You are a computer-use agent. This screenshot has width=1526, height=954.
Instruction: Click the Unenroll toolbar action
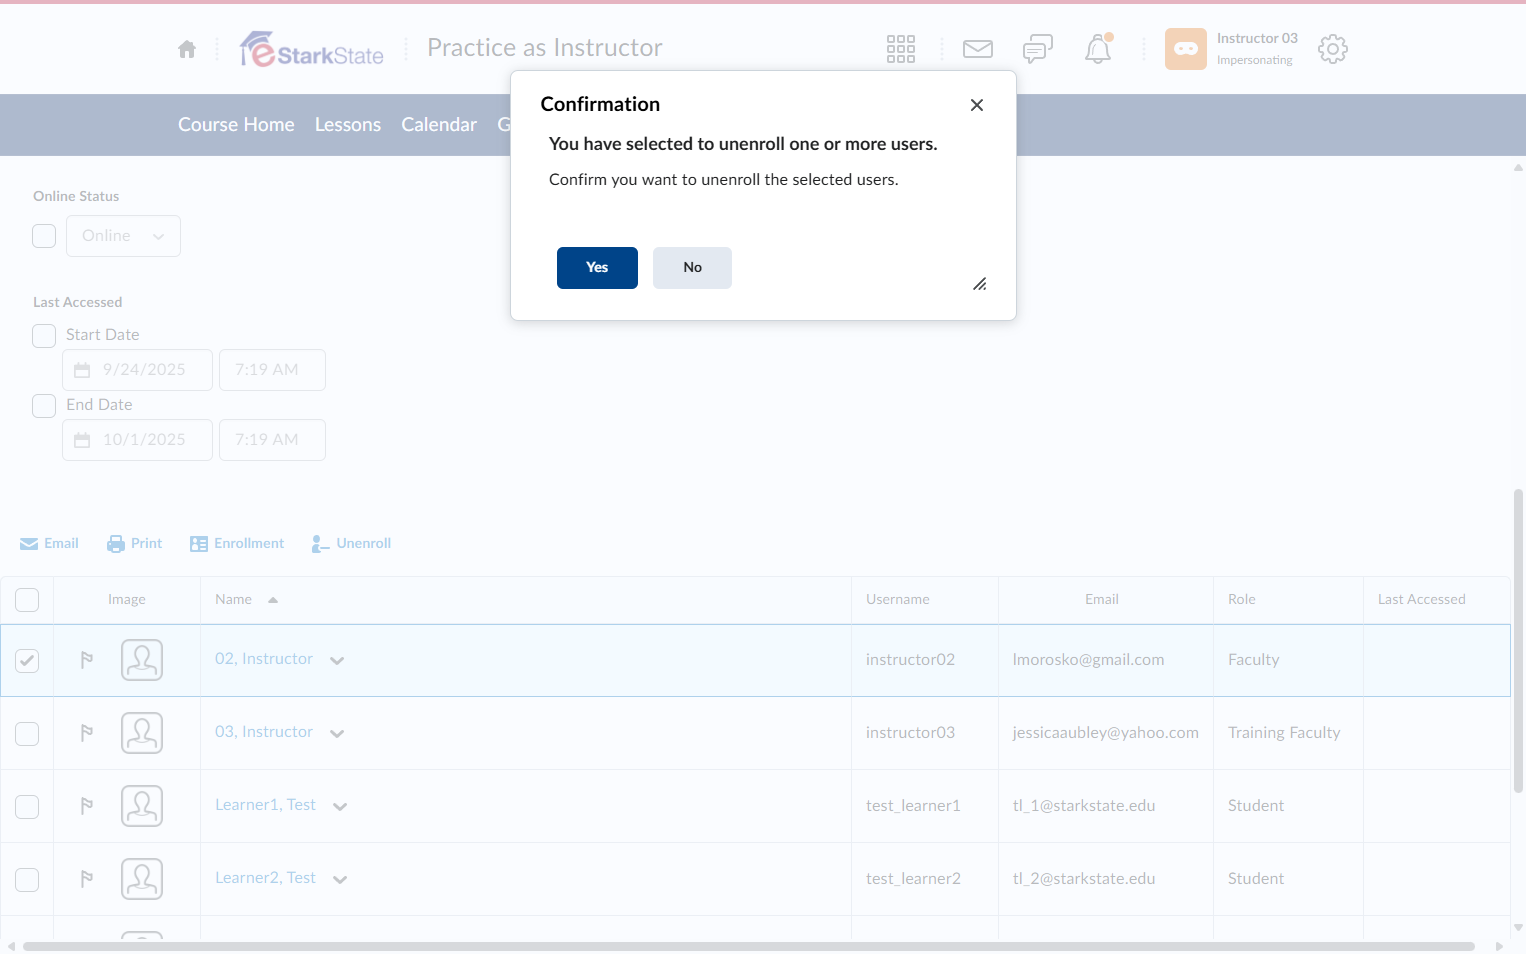pyautogui.click(x=351, y=543)
